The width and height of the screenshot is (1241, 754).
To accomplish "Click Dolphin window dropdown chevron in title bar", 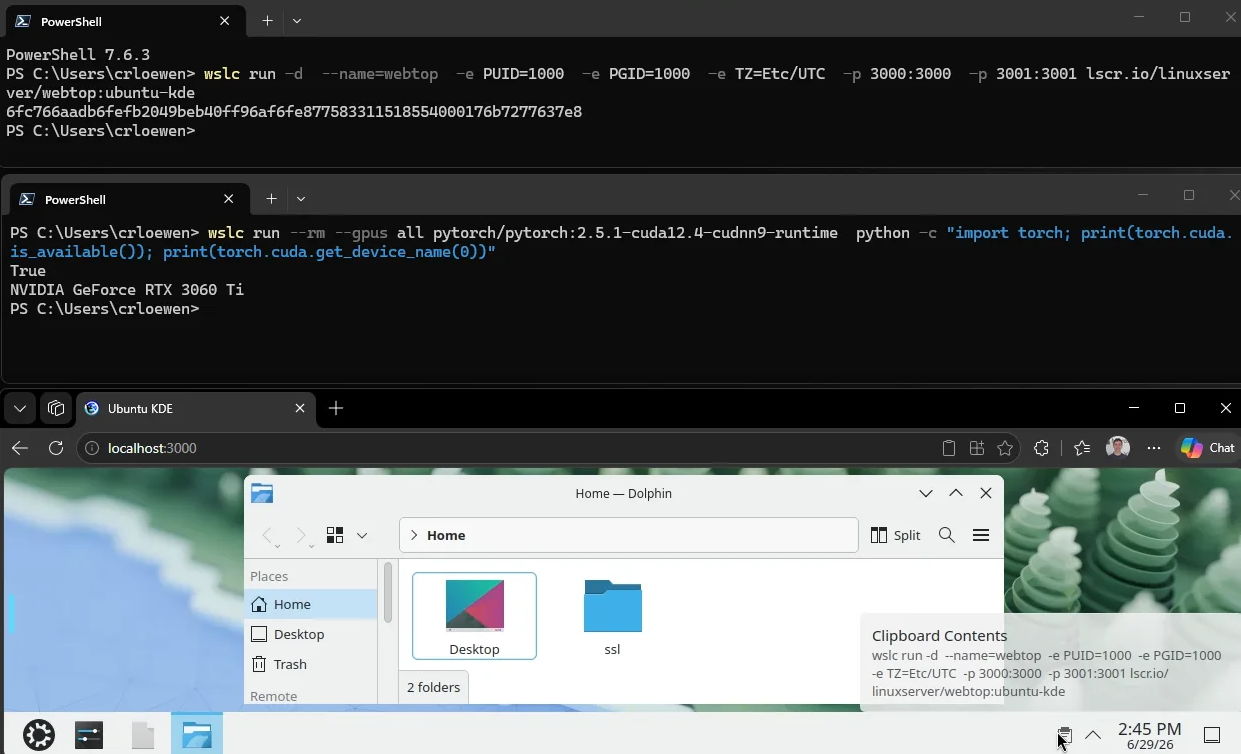I will [926, 493].
